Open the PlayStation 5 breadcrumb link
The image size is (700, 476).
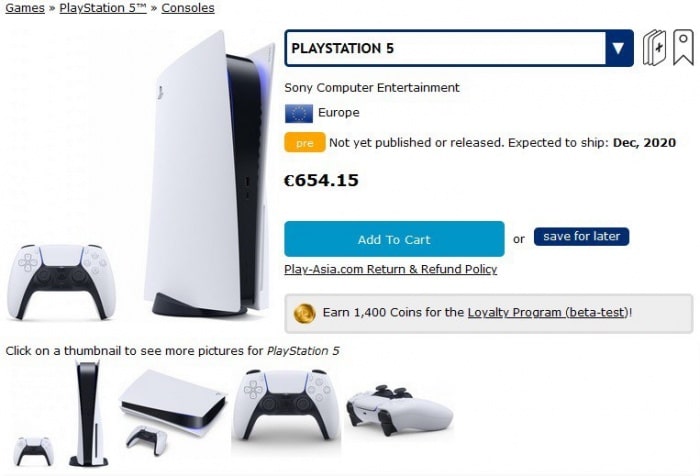[x=103, y=8]
